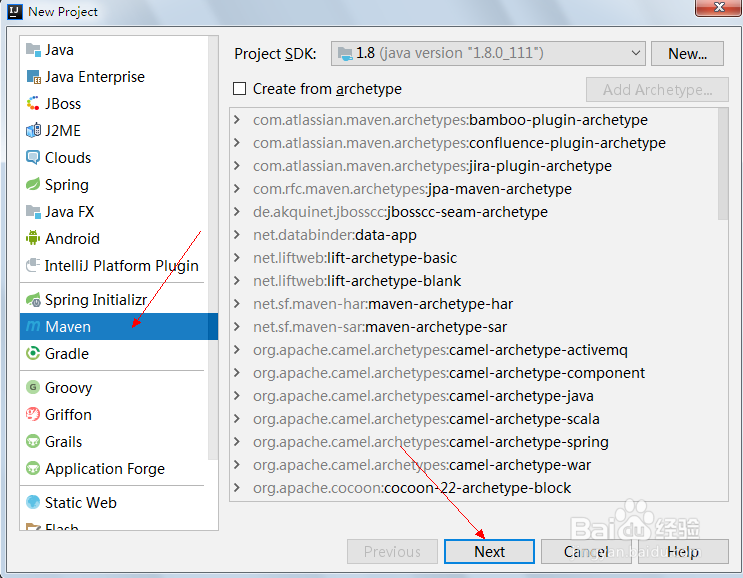Click the Cancel button
Screen dimensions: 743x578
[586, 551]
